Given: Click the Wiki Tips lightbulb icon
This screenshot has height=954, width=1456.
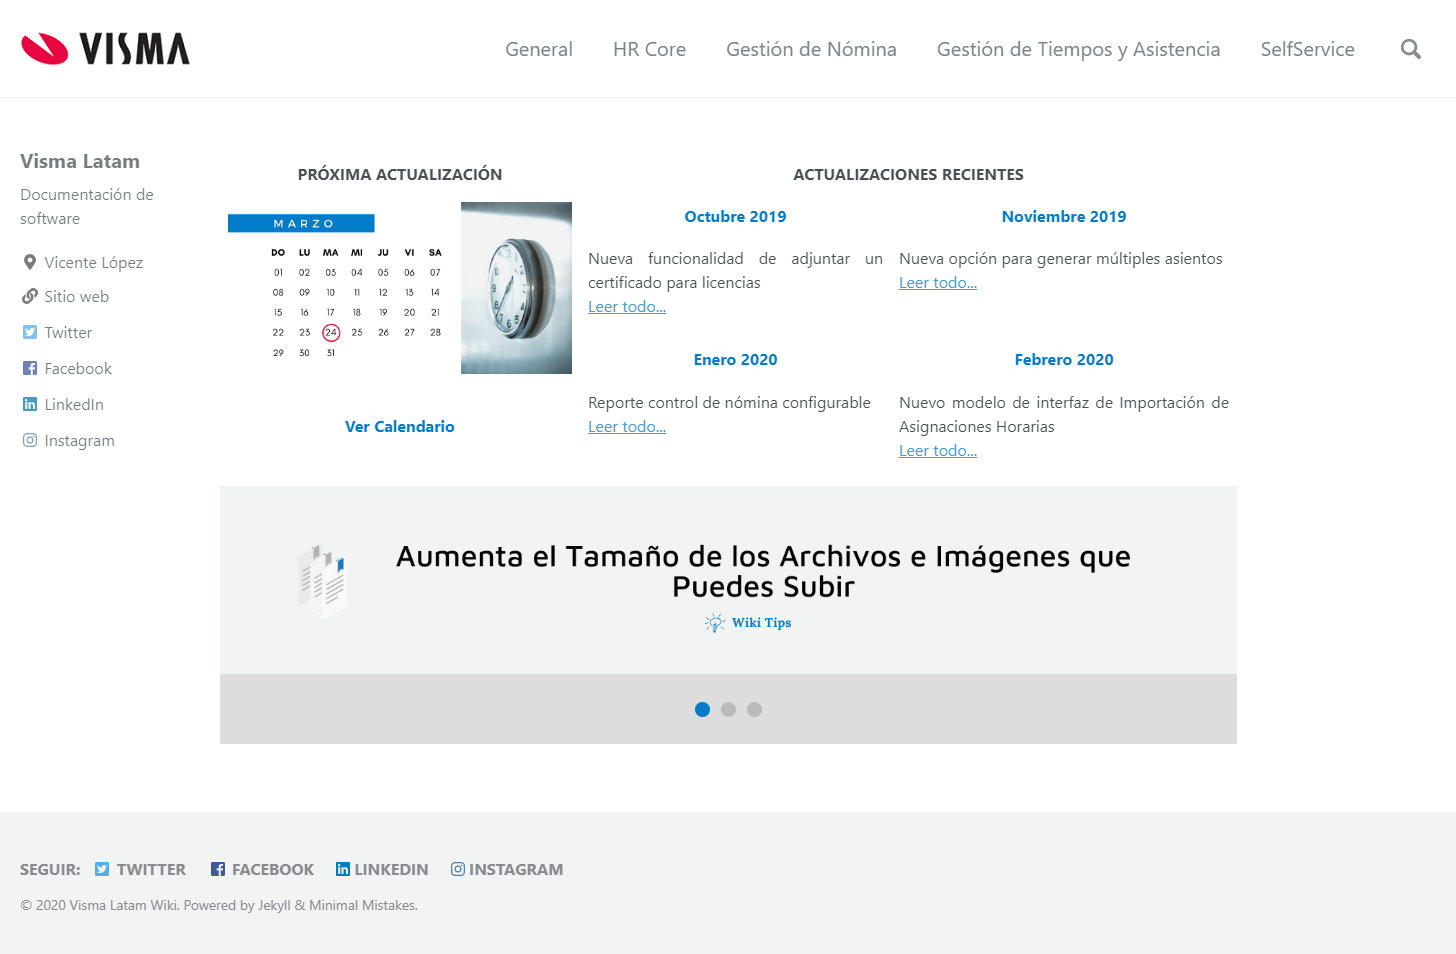Looking at the screenshot, I should point(715,623).
